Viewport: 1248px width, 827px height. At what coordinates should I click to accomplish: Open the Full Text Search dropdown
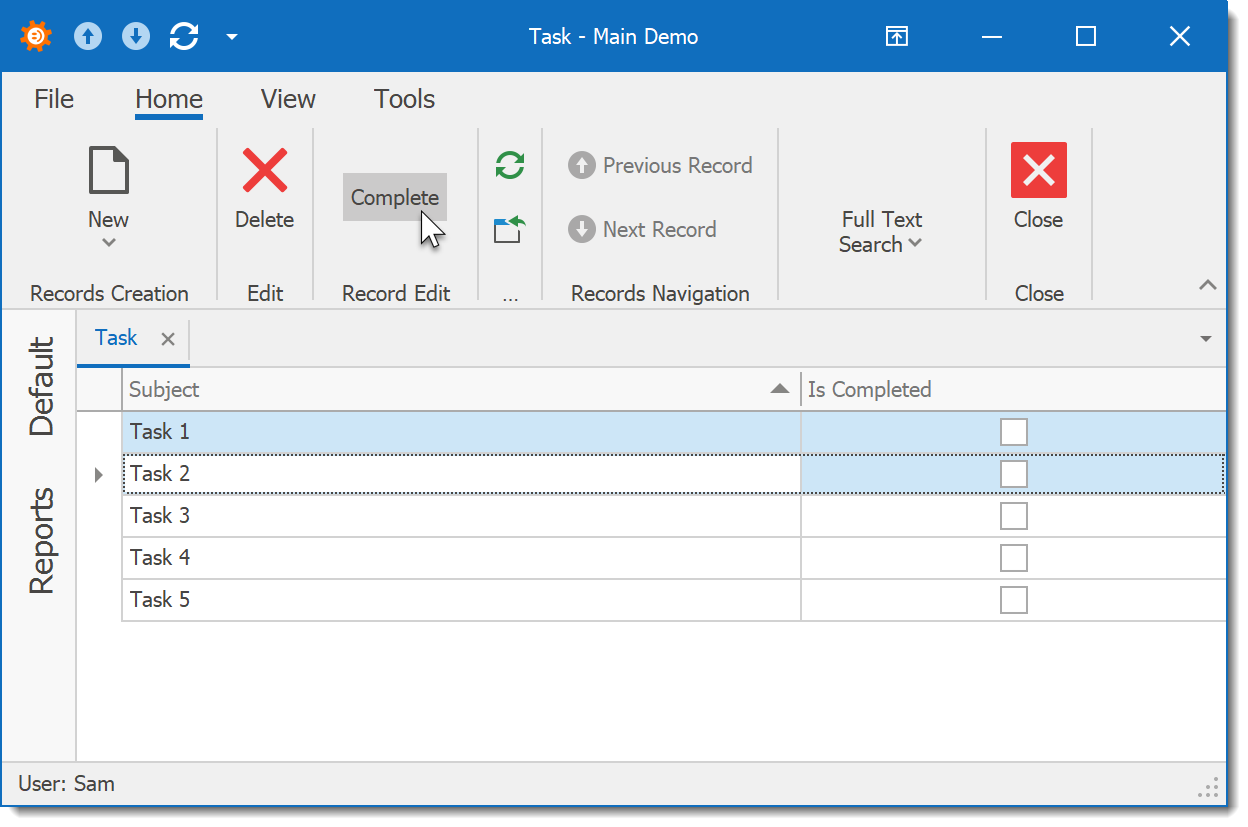[881, 232]
